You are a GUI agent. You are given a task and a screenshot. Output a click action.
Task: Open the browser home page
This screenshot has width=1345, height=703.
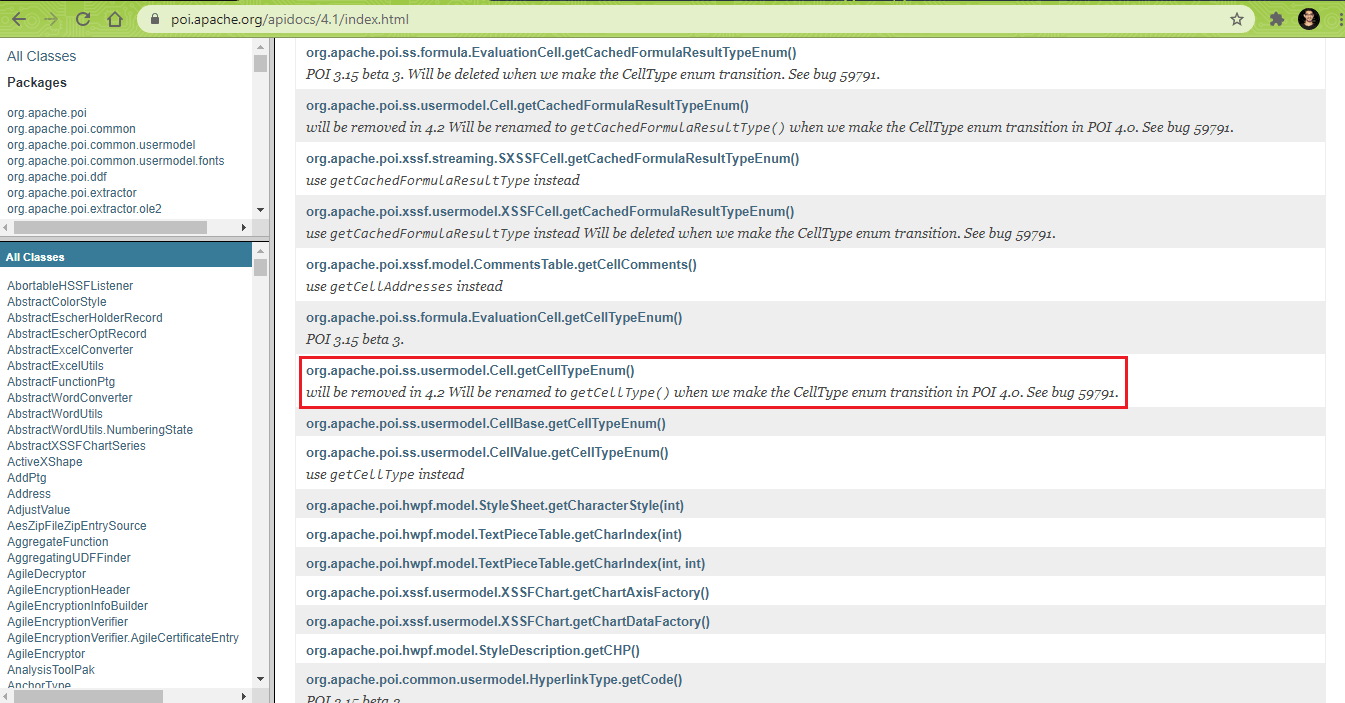click(x=116, y=19)
